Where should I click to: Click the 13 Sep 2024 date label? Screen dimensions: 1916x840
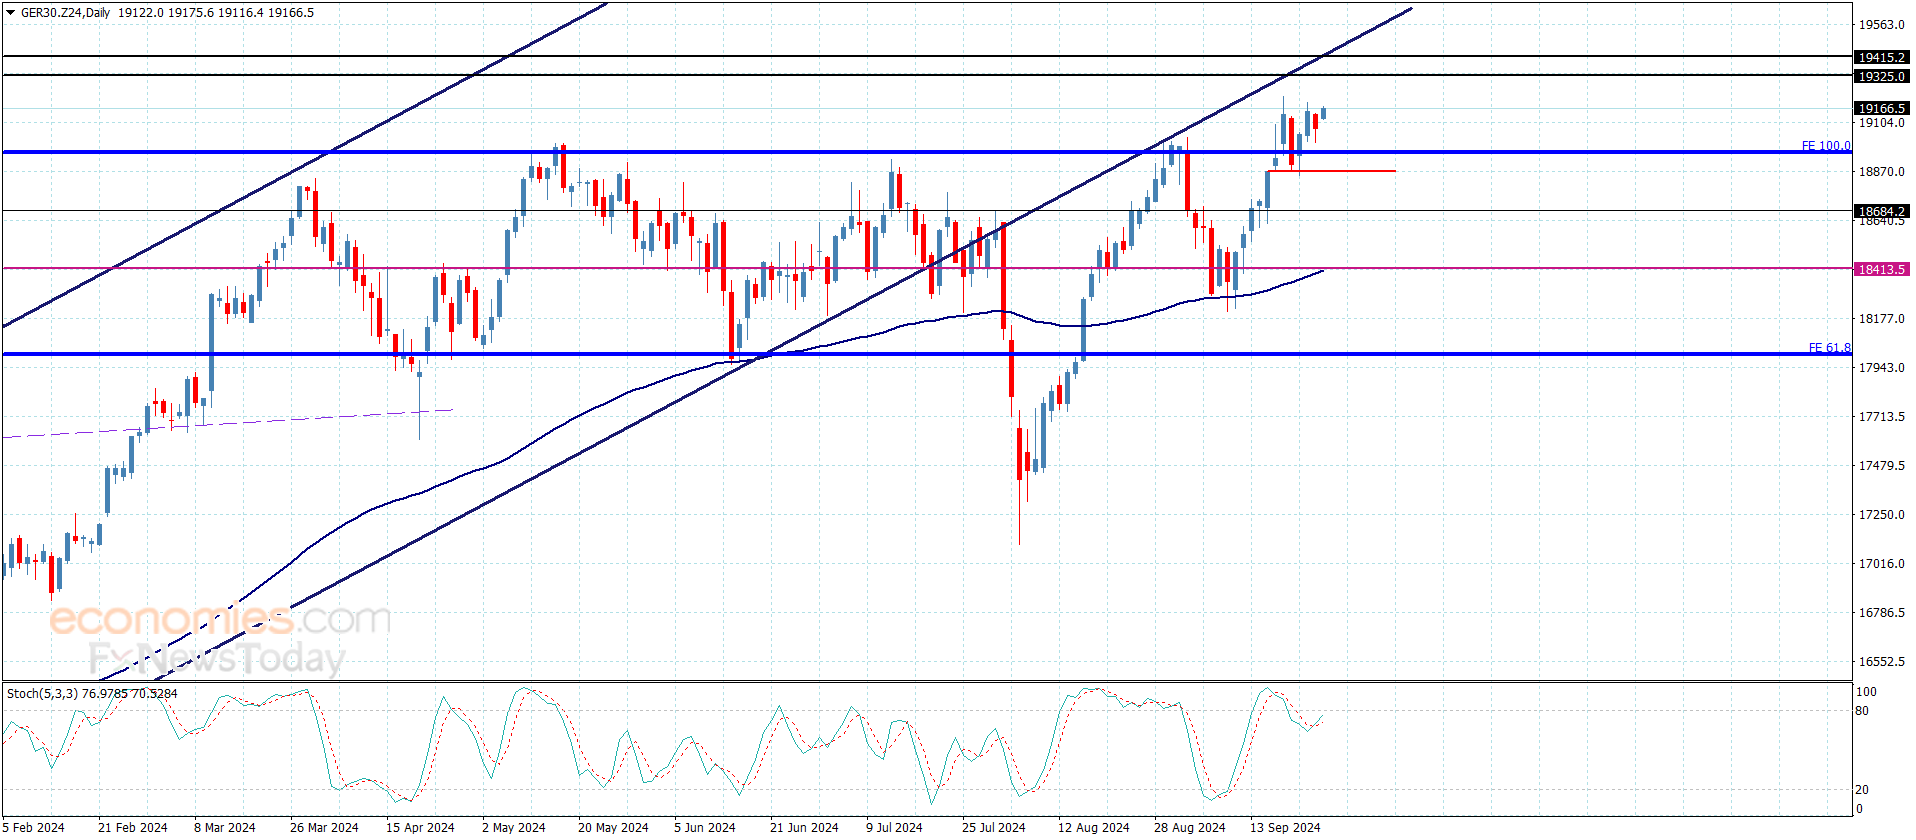(1285, 827)
